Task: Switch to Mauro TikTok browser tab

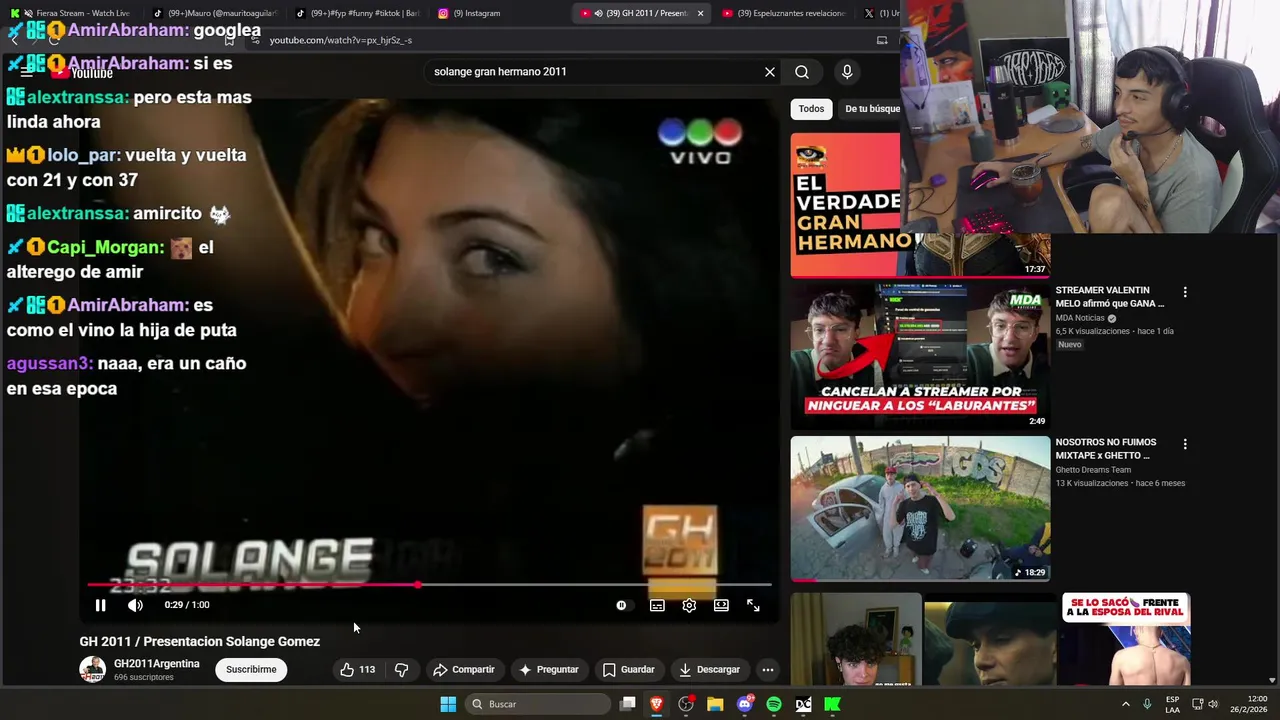Action: click(215, 13)
